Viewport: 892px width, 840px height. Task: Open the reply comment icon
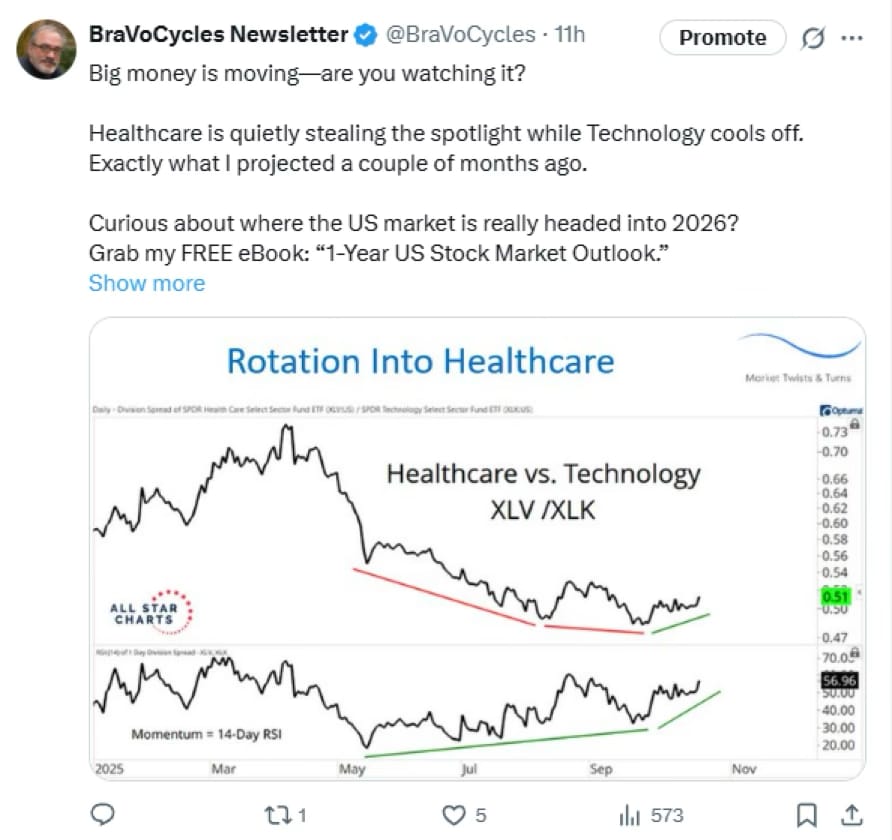pos(103,814)
